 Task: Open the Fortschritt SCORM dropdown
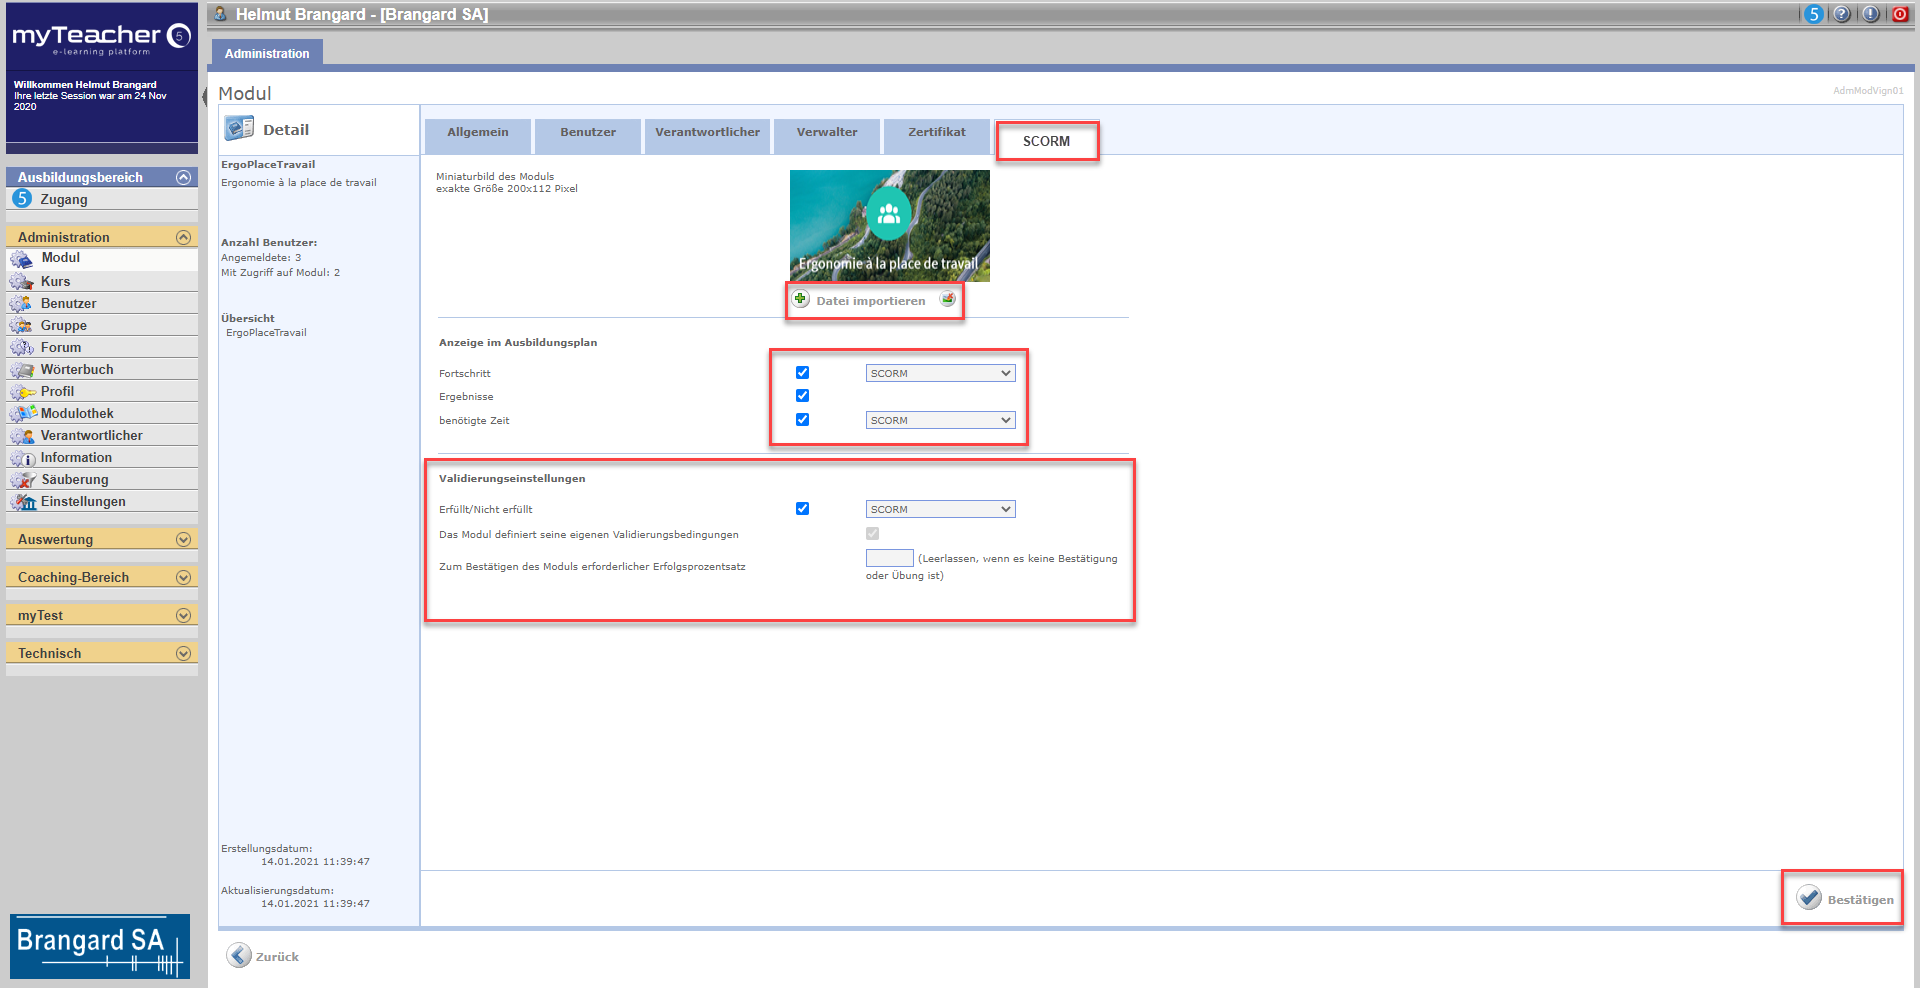tap(940, 373)
